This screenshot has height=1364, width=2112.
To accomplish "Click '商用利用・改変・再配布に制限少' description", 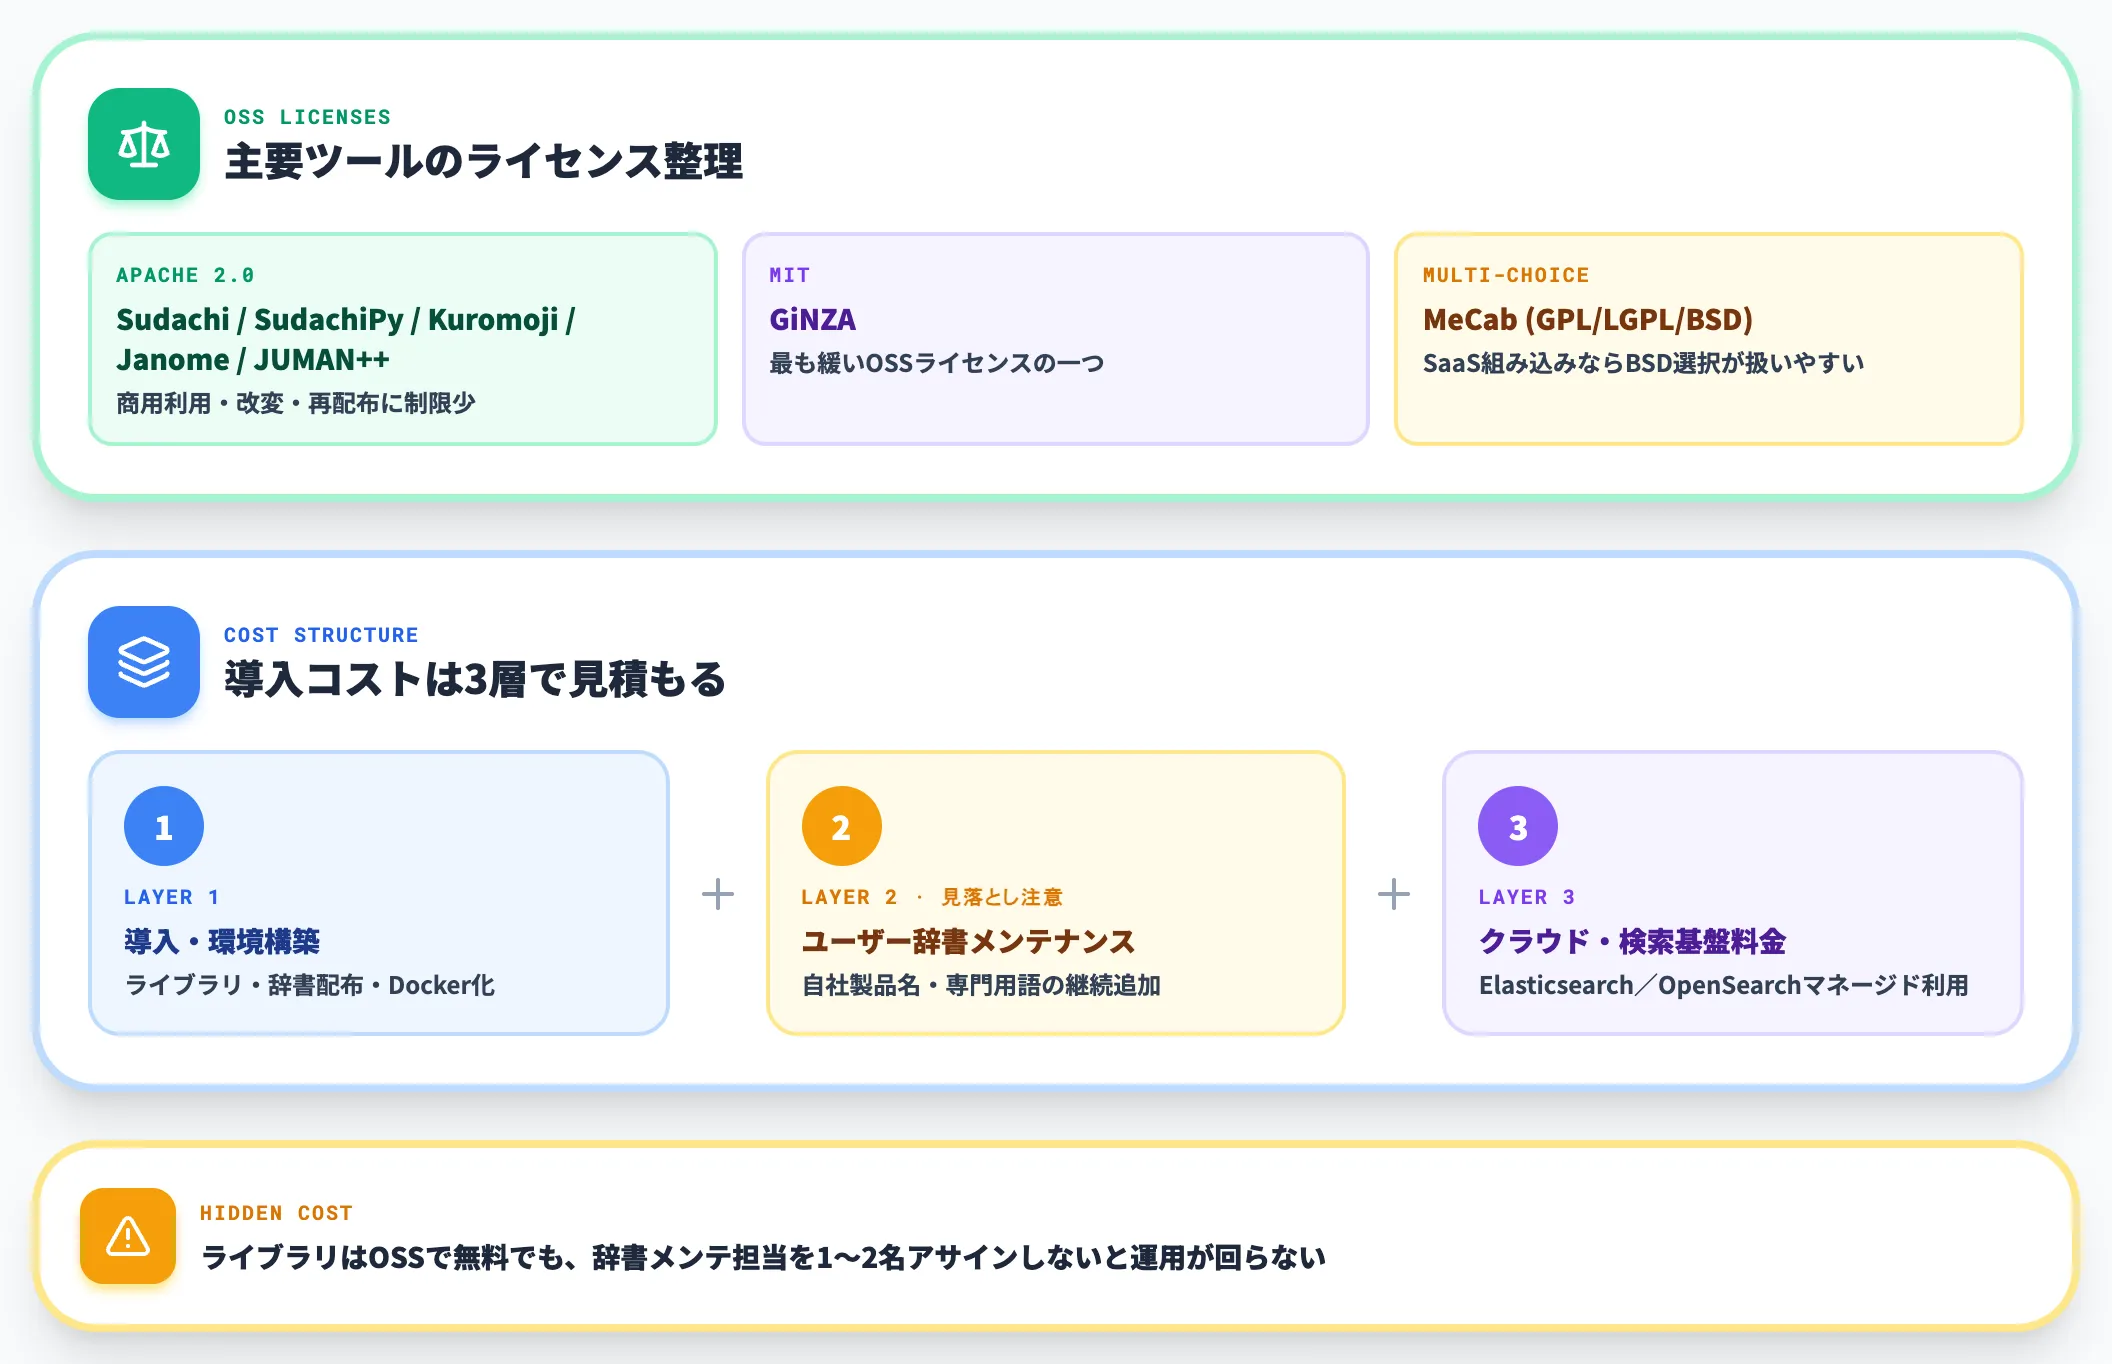I will tap(296, 403).
